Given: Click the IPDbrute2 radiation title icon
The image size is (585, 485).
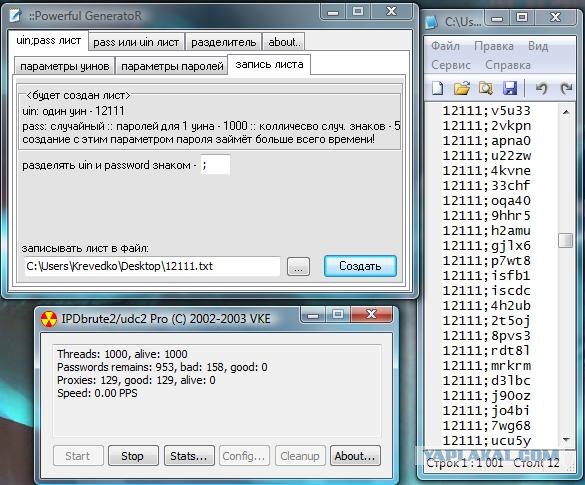Looking at the screenshot, I should point(49,319).
